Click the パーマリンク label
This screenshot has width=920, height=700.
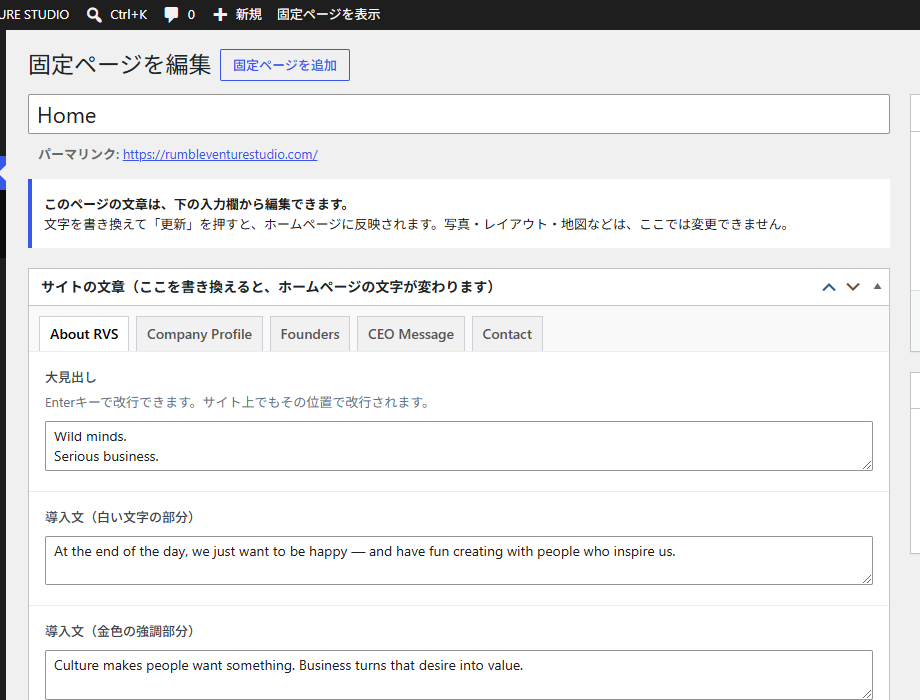click(79, 154)
